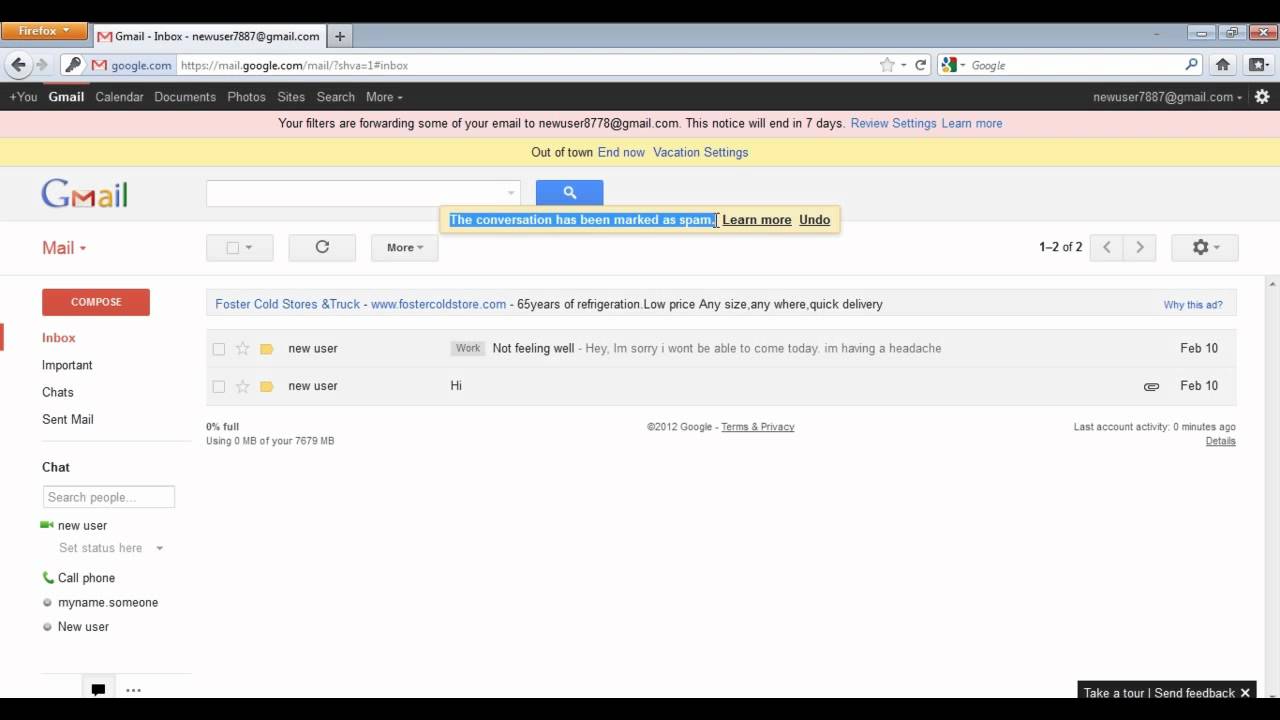
Task: Open the search engine selector dropdown
Action: pyautogui.click(x=952, y=65)
